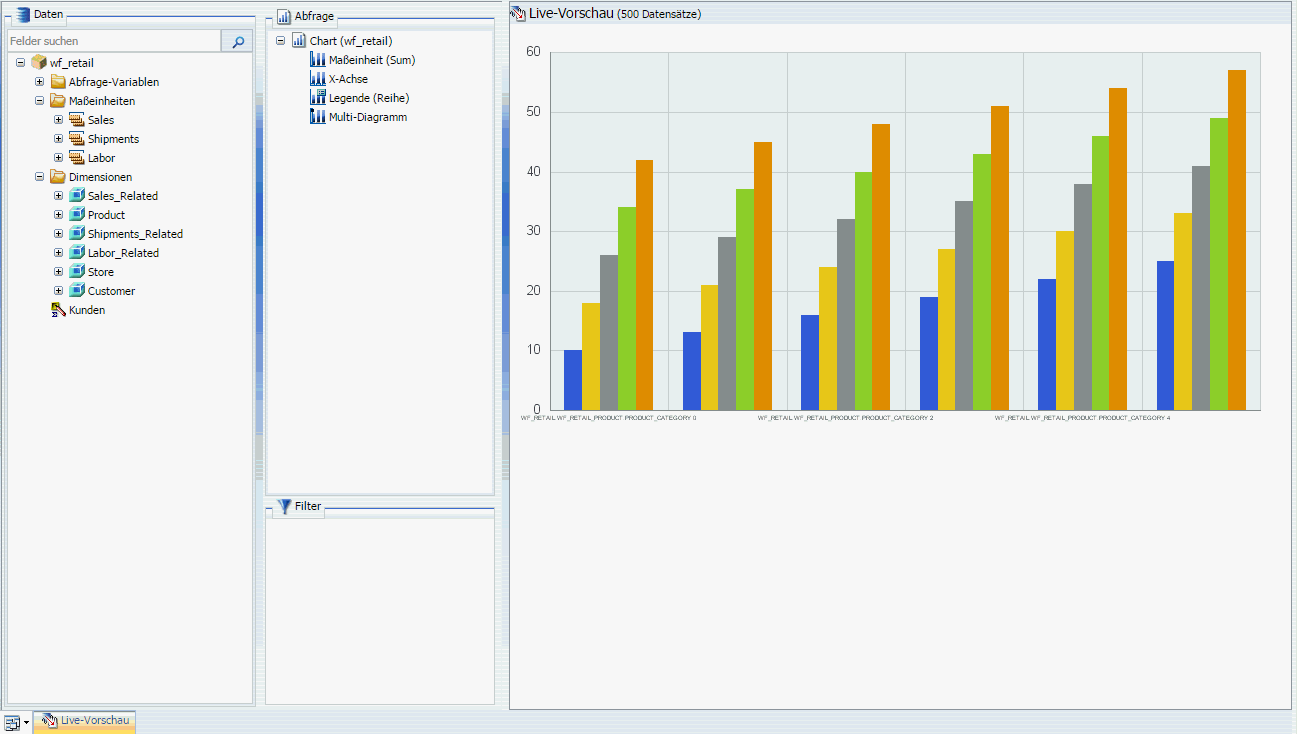Image resolution: width=1297 pixels, height=734 pixels.
Task: Click the Product cube icon
Action: click(77, 215)
